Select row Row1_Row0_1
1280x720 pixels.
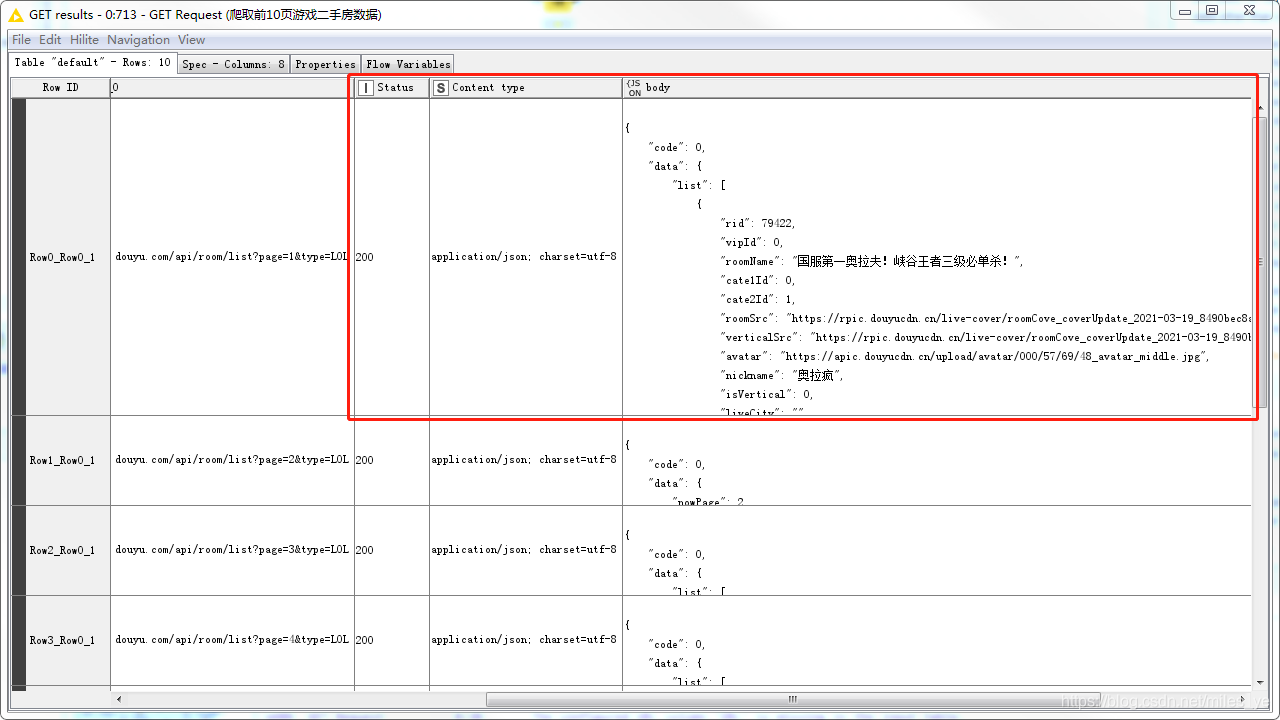(62, 460)
